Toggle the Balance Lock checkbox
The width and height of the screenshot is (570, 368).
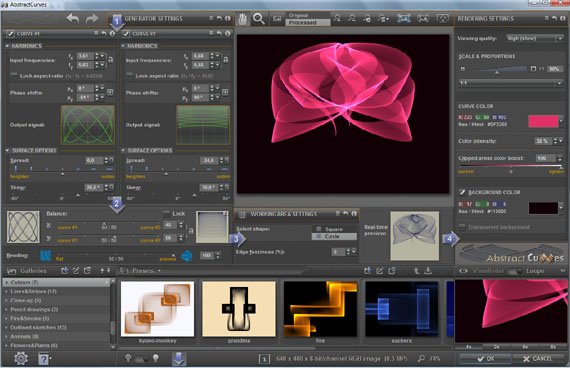tap(166, 213)
